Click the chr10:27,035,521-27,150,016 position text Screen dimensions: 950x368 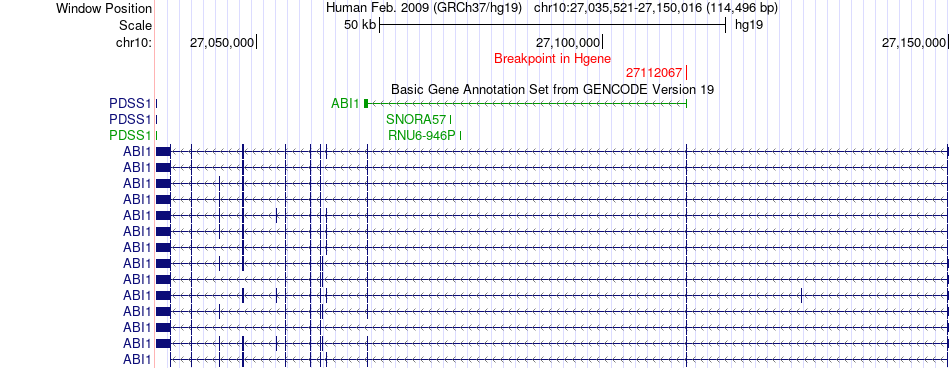point(656,9)
